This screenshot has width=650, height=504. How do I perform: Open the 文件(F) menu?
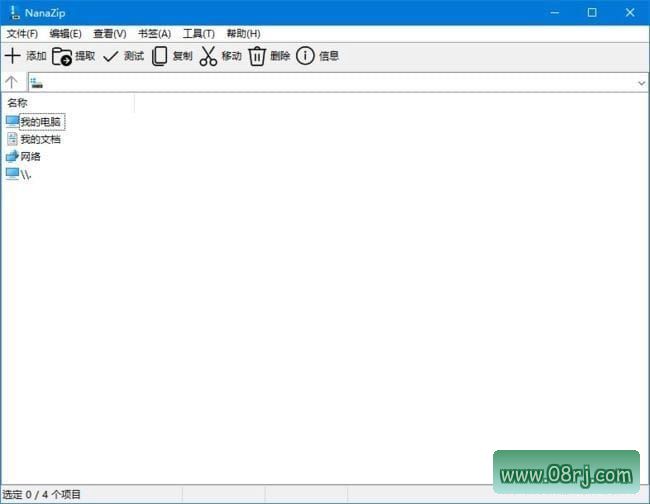point(22,34)
